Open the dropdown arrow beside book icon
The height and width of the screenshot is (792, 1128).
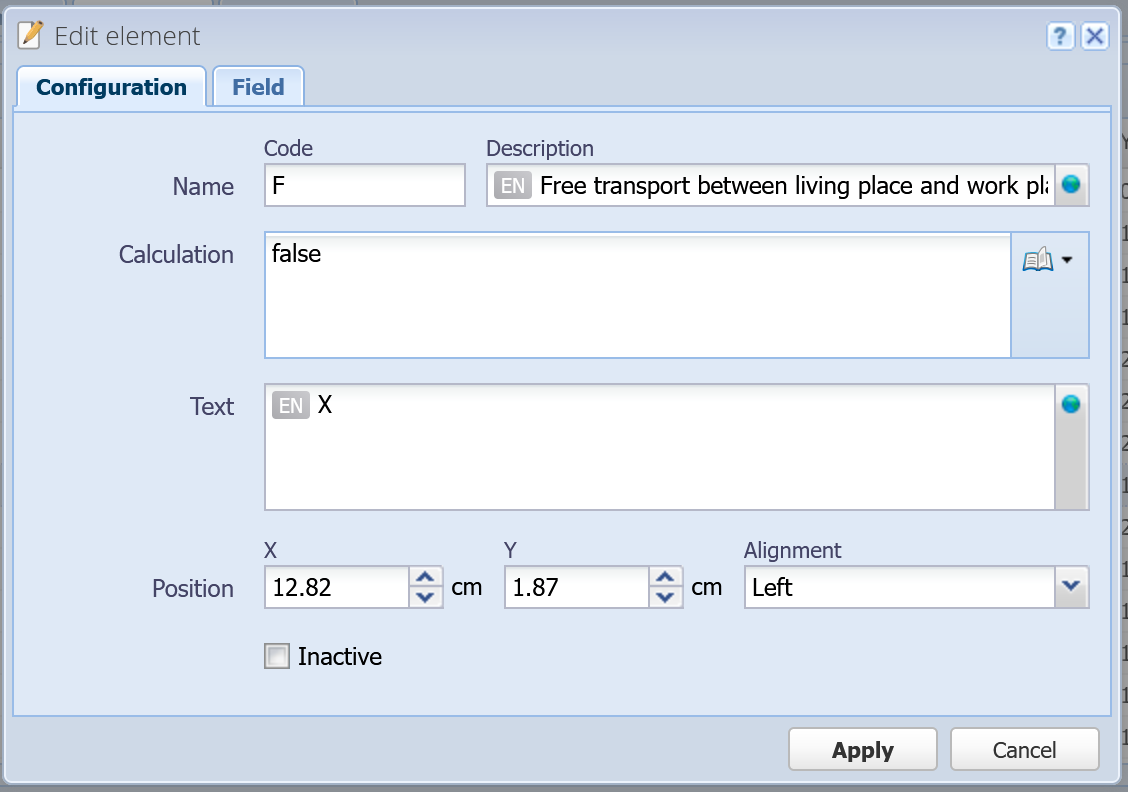coord(1068,260)
